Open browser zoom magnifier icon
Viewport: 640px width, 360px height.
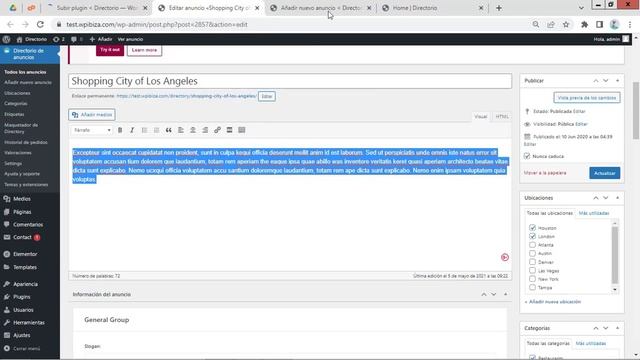[536, 24]
